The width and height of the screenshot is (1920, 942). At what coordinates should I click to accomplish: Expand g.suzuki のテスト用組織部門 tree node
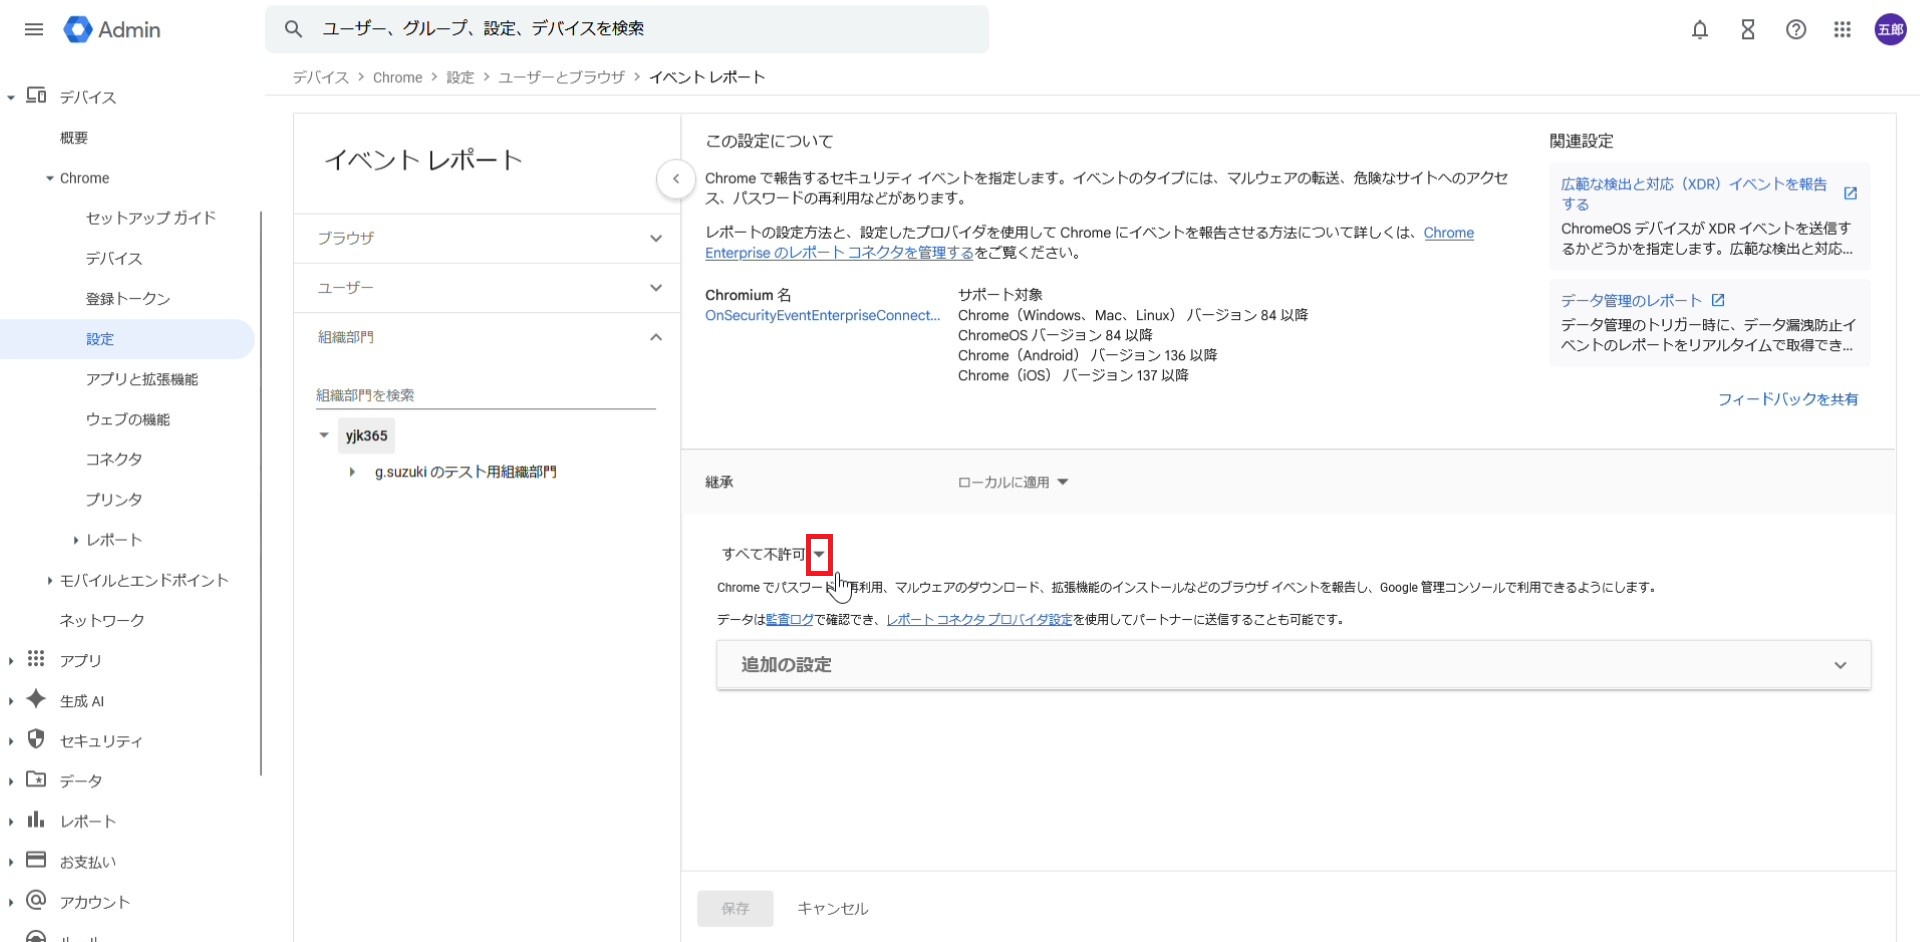coord(352,472)
